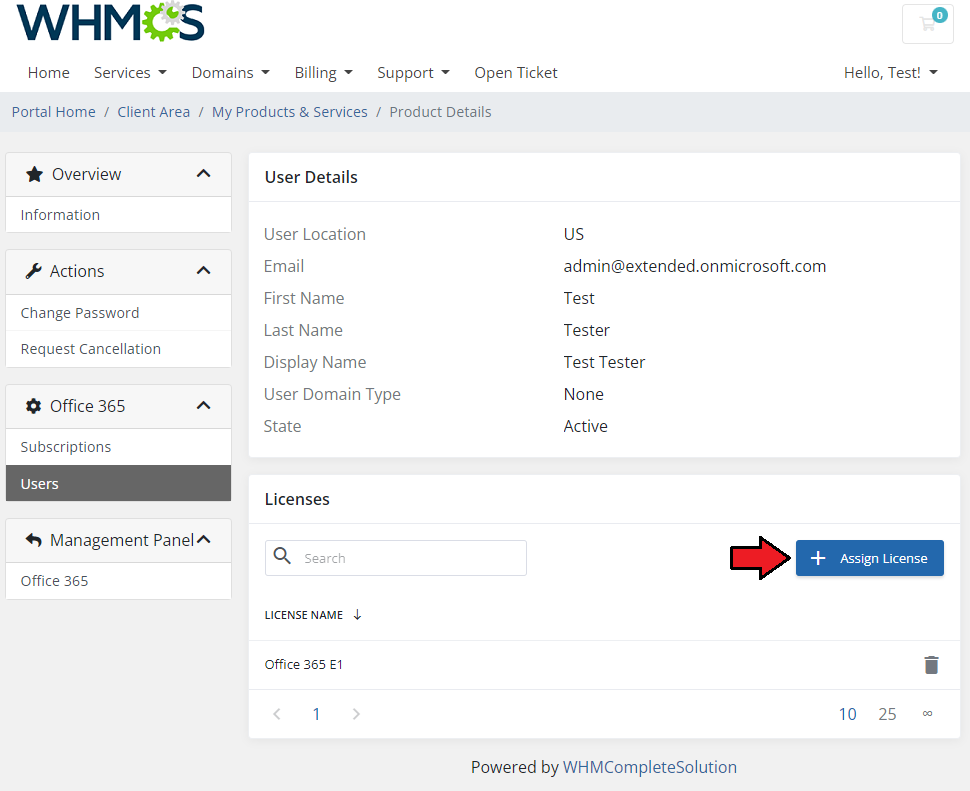Click the Assign License button
This screenshot has height=791, width=970.
[869, 558]
